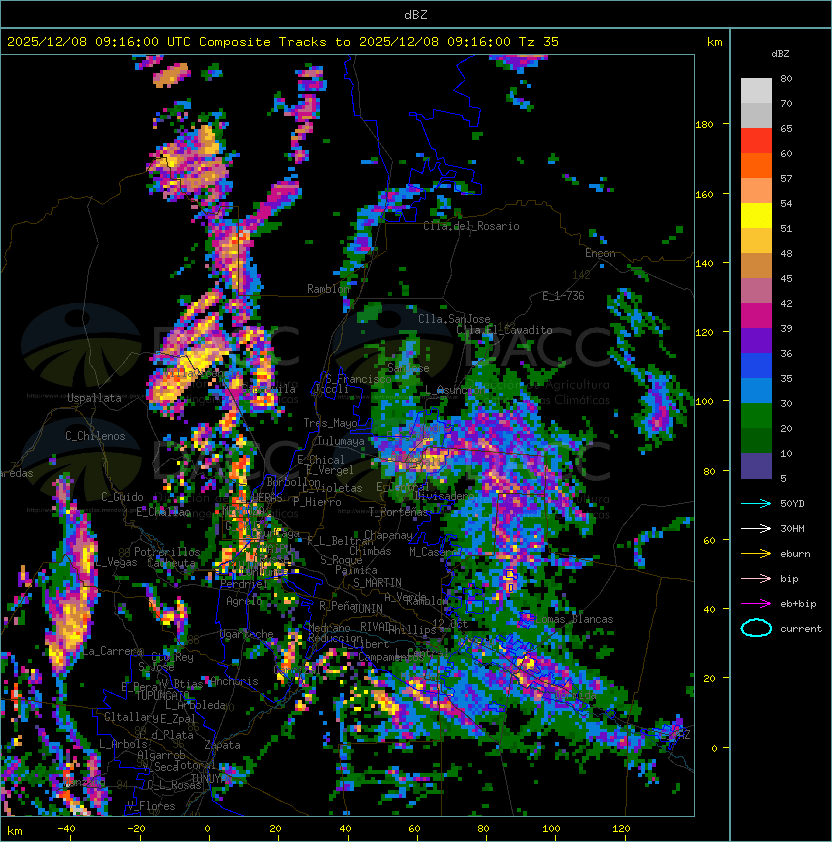The image size is (832, 842).
Task: Select the Clla.SanJose label
Action: pyautogui.click(x=454, y=319)
